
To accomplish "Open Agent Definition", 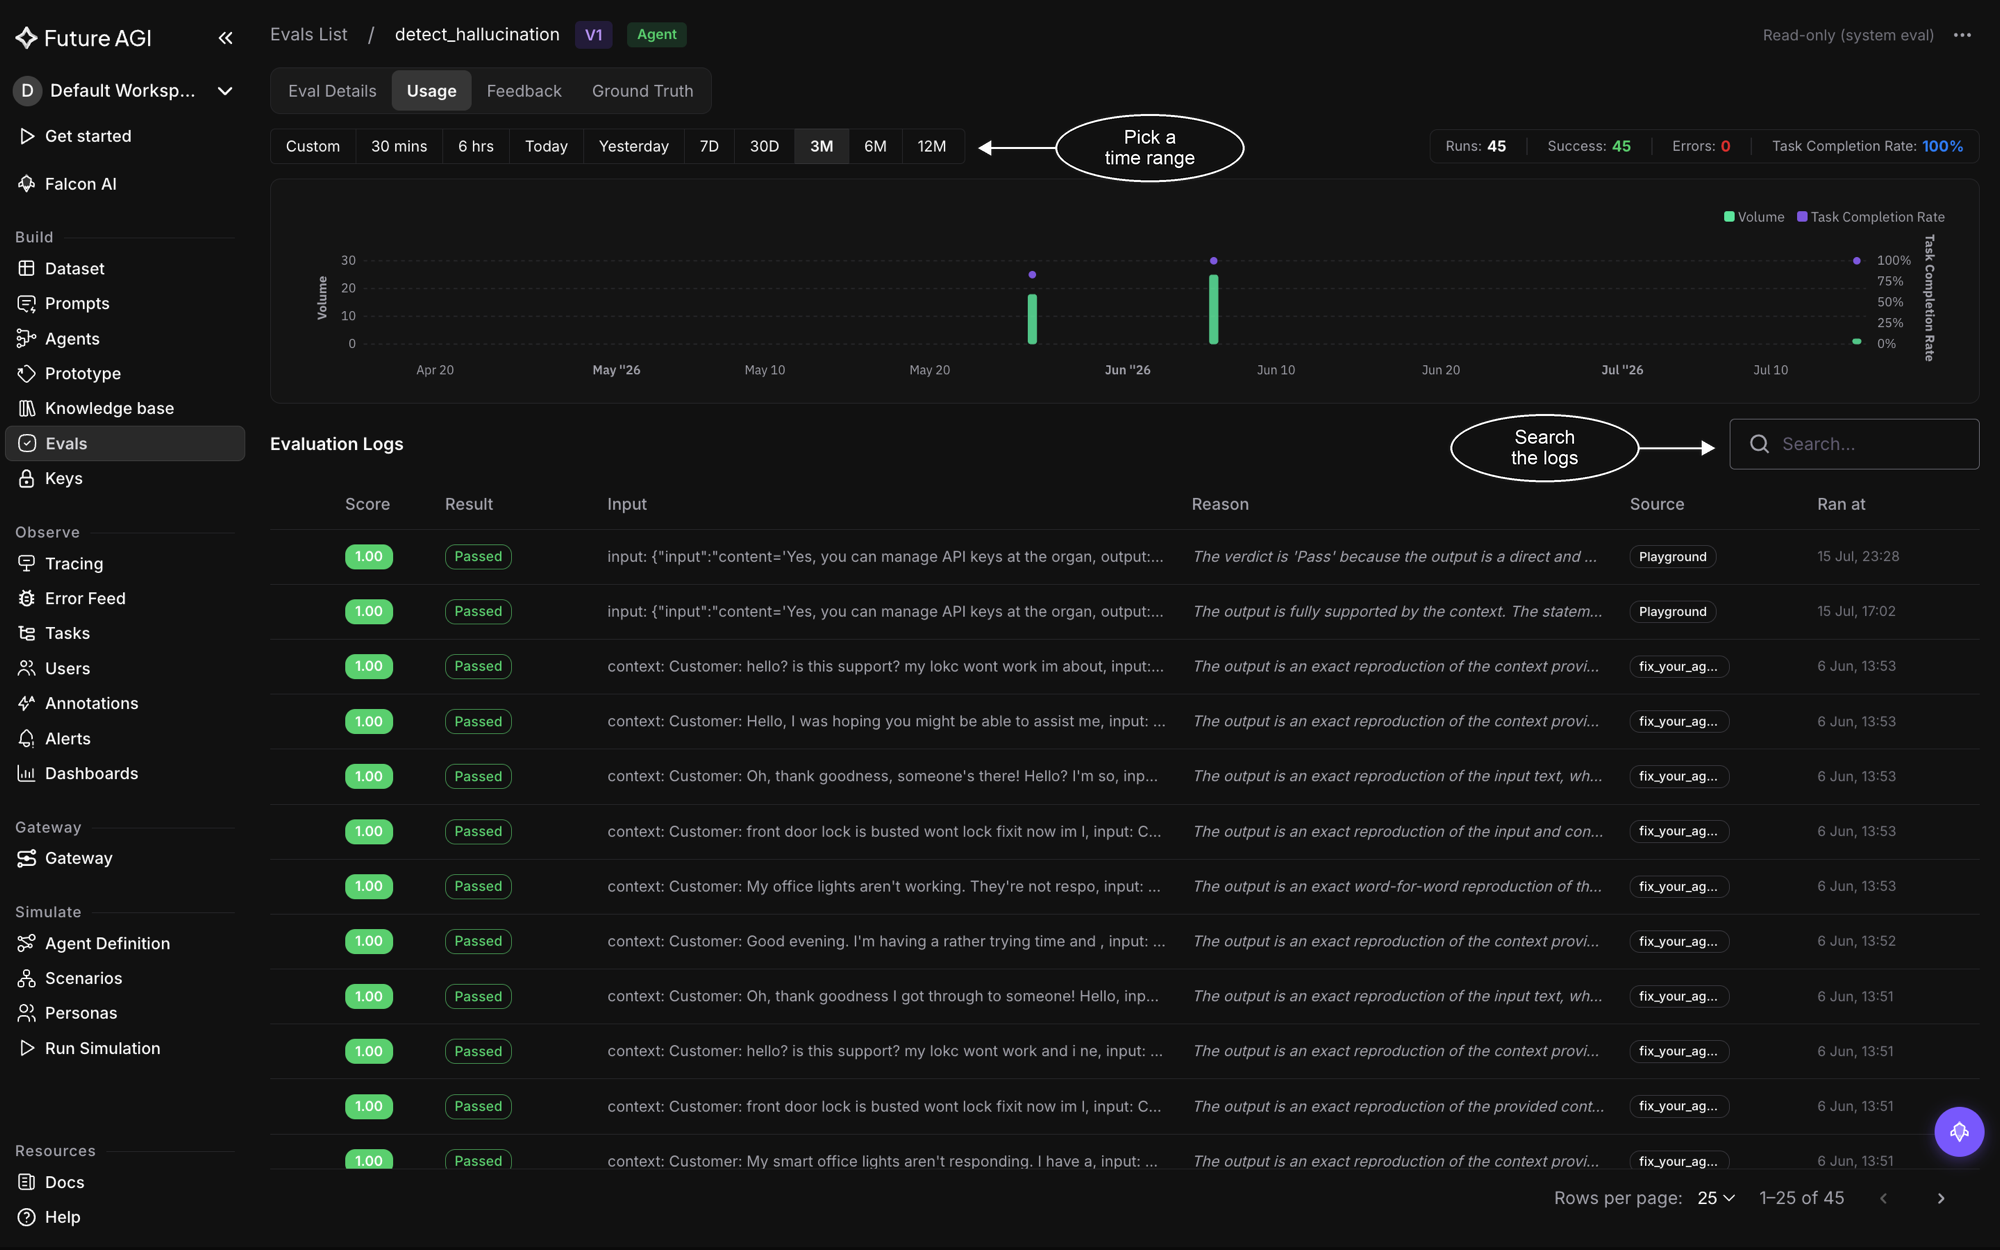I will tap(125, 943).
